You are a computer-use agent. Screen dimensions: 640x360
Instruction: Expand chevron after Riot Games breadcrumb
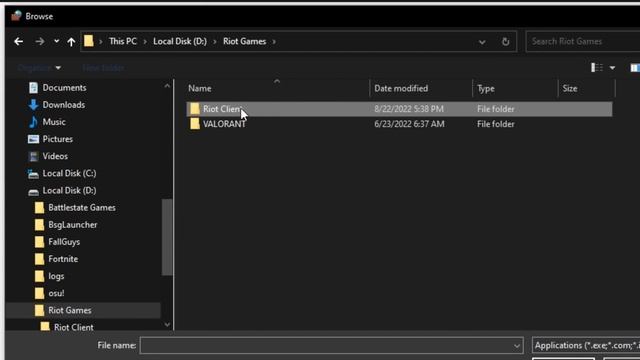274,42
